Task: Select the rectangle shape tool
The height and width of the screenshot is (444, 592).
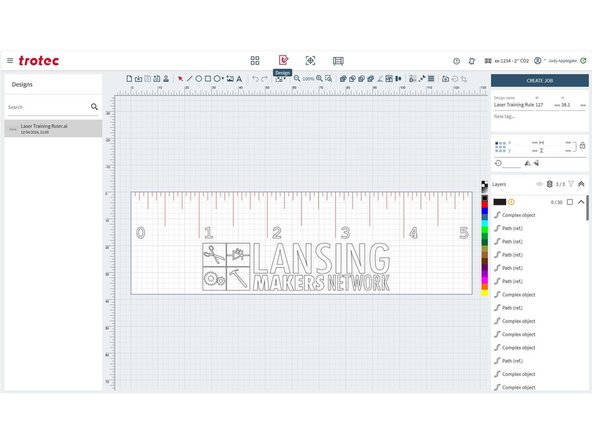Action: pos(208,79)
